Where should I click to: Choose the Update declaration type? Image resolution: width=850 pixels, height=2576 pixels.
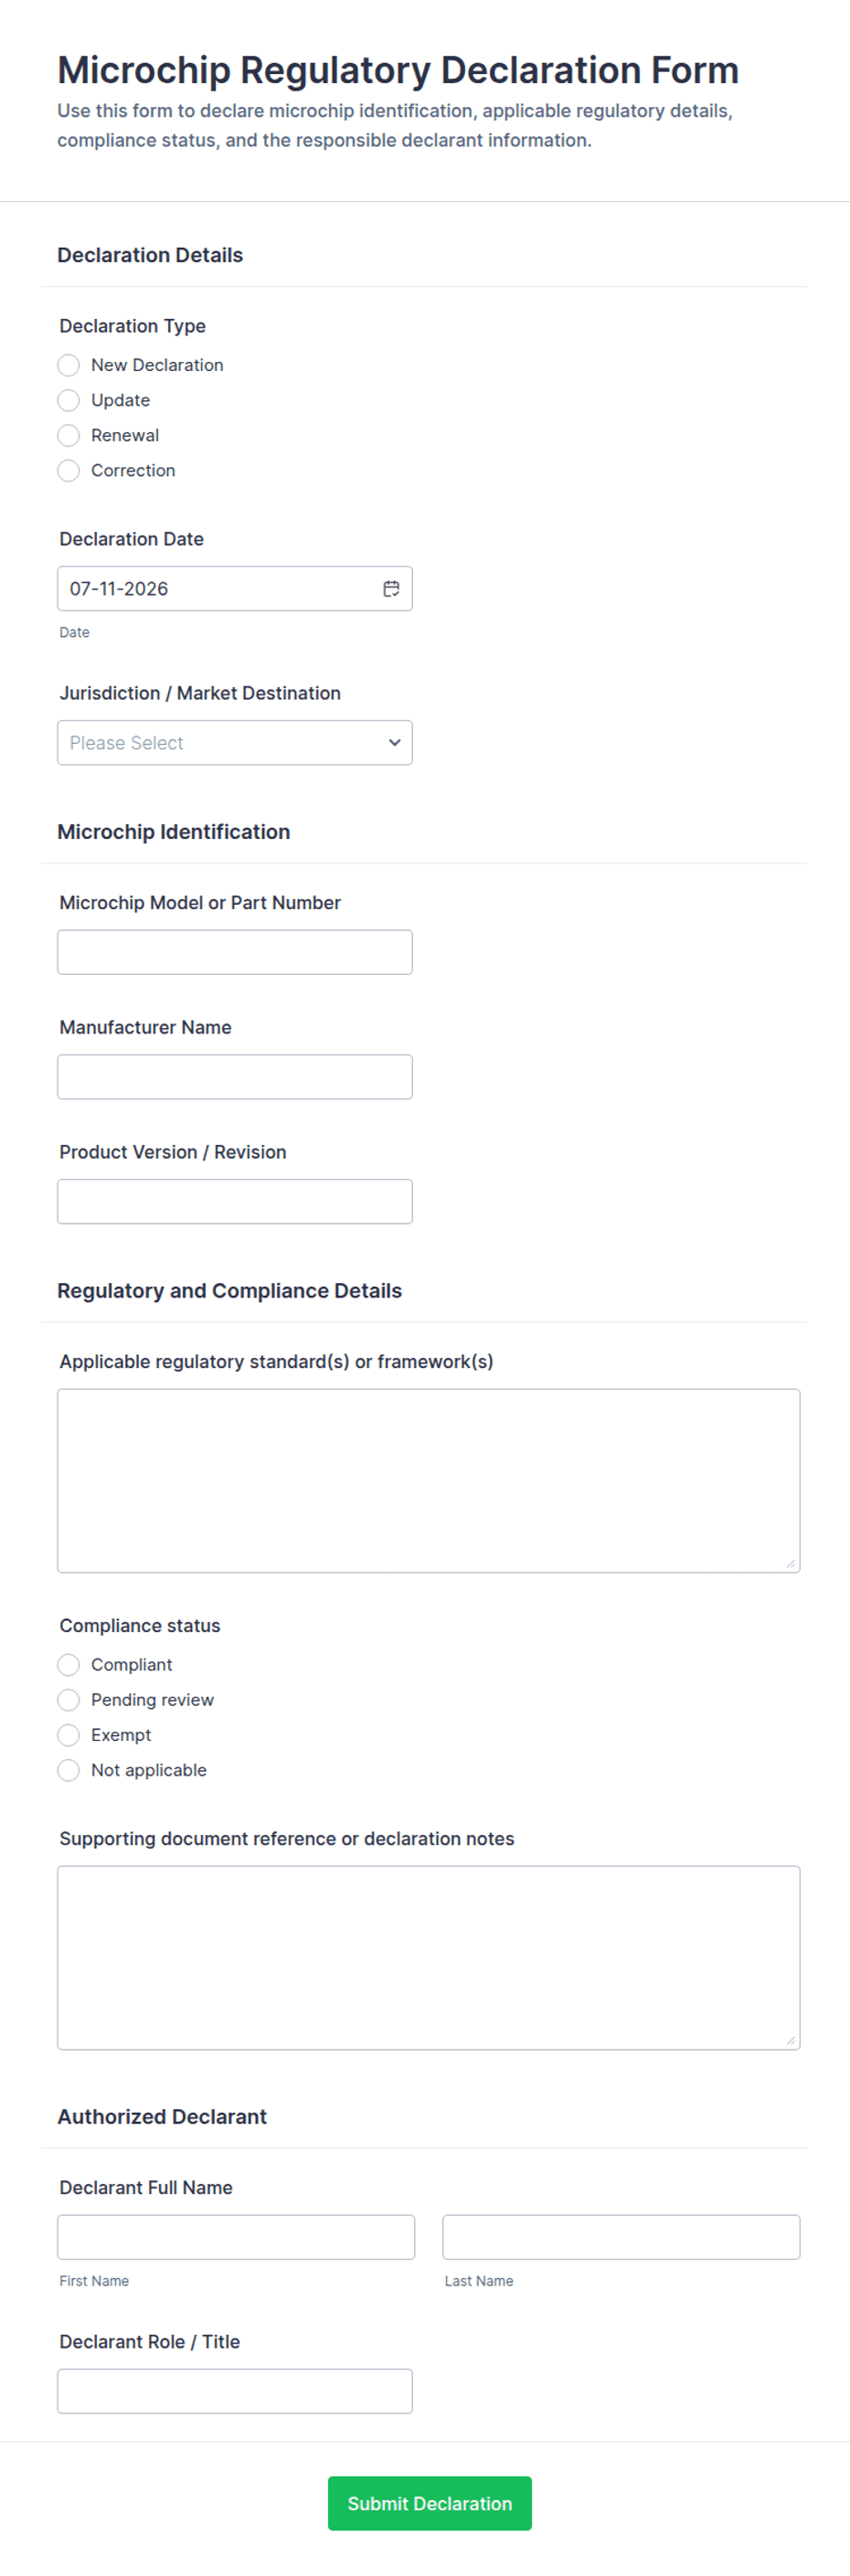point(68,400)
